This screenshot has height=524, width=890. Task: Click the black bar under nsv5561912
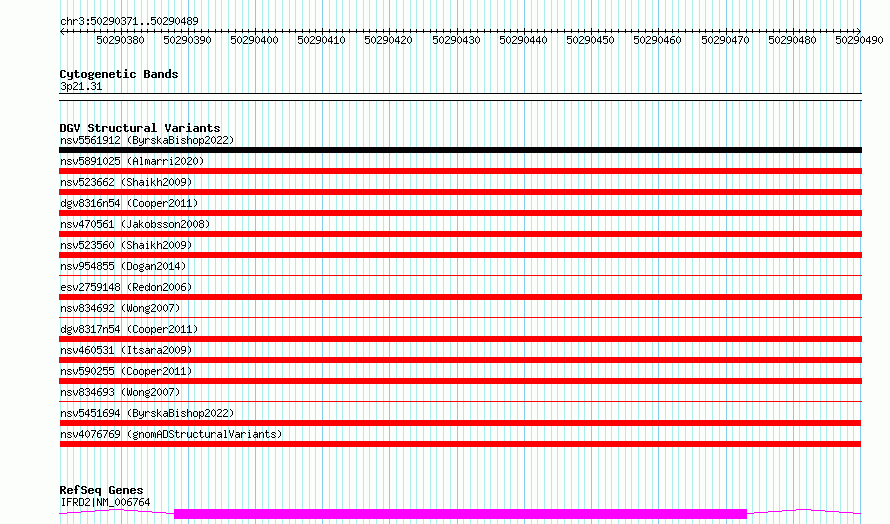coord(460,150)
